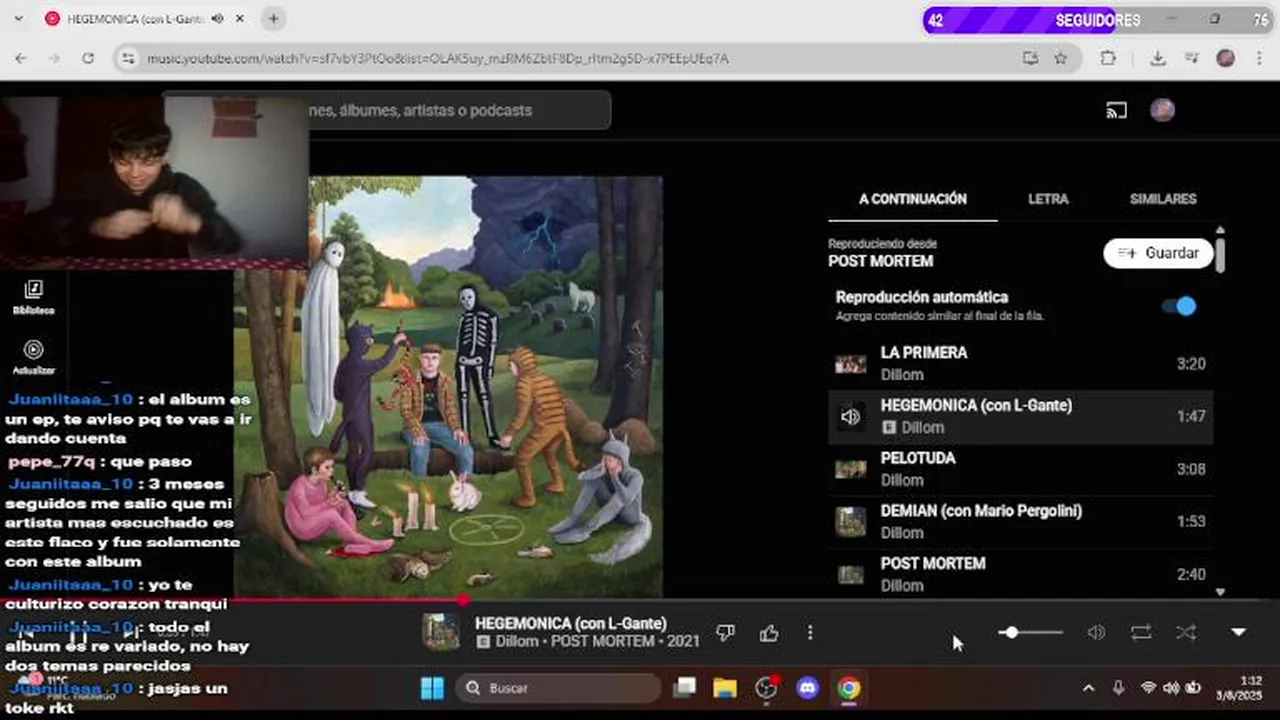Viewport: 1280px width, 720px height.
Task: Like the current song with thumbs up
Action: pyautogui.click(x=768, y=632)
